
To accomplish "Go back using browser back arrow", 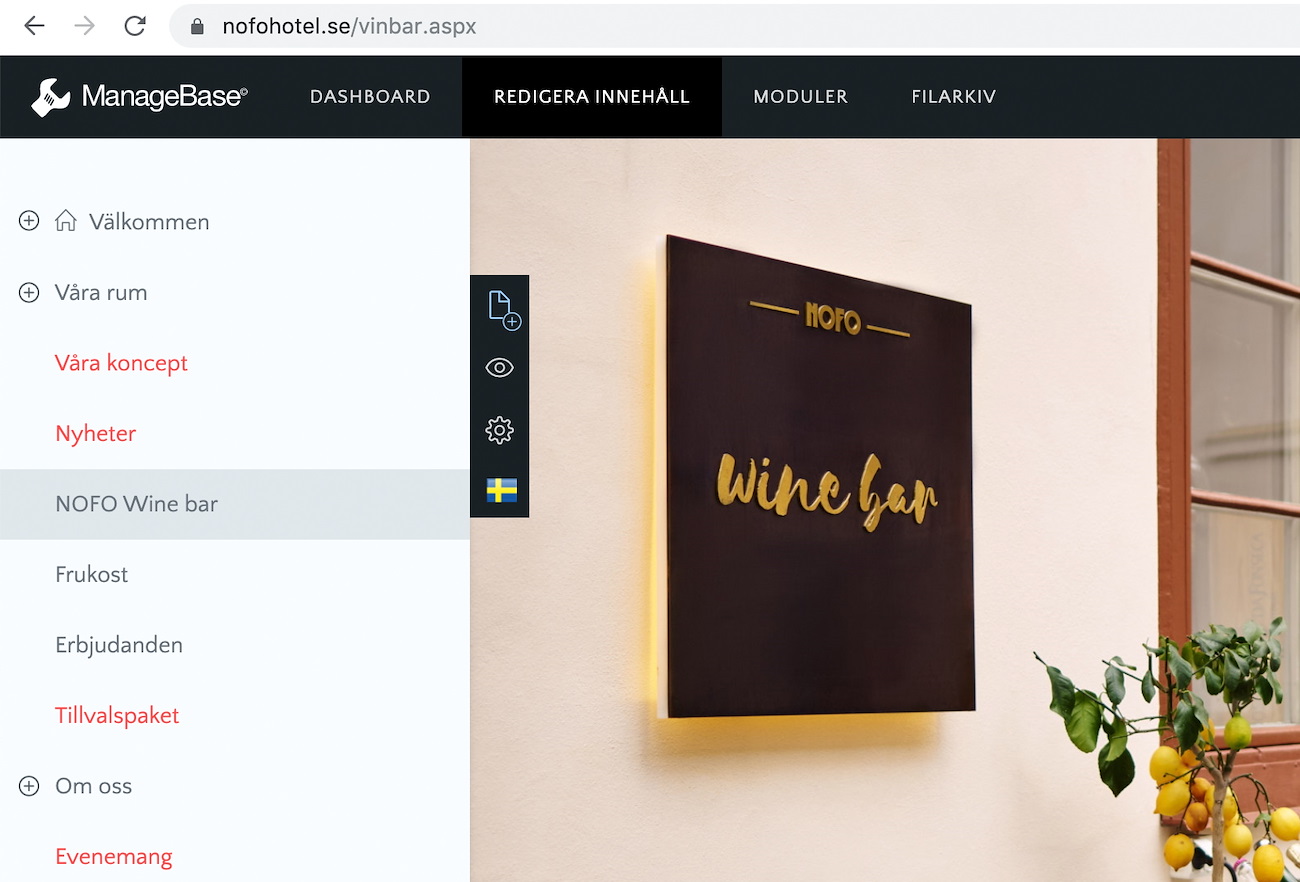I will [x=35, y=27].
